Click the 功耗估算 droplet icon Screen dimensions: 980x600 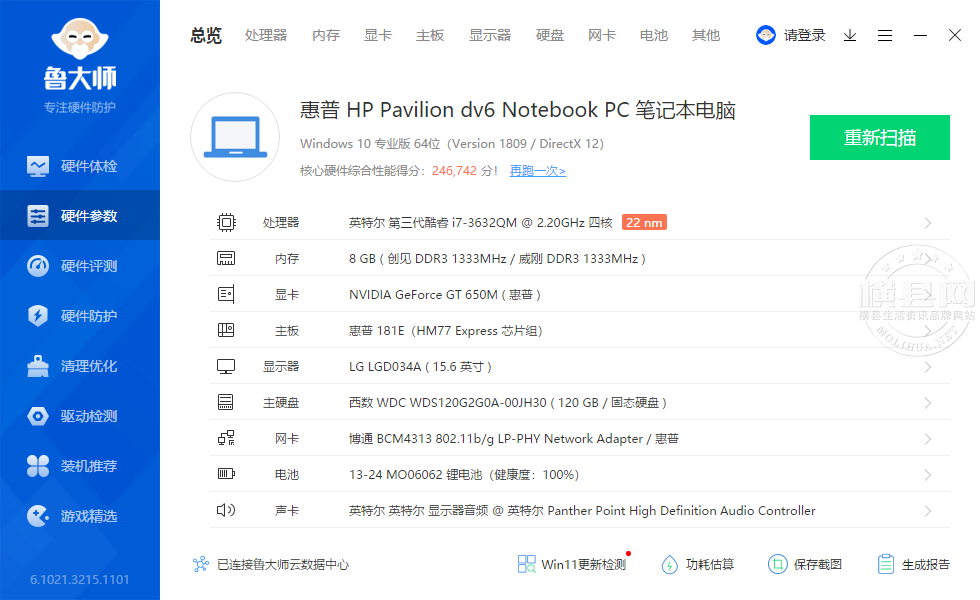(669, 564)
